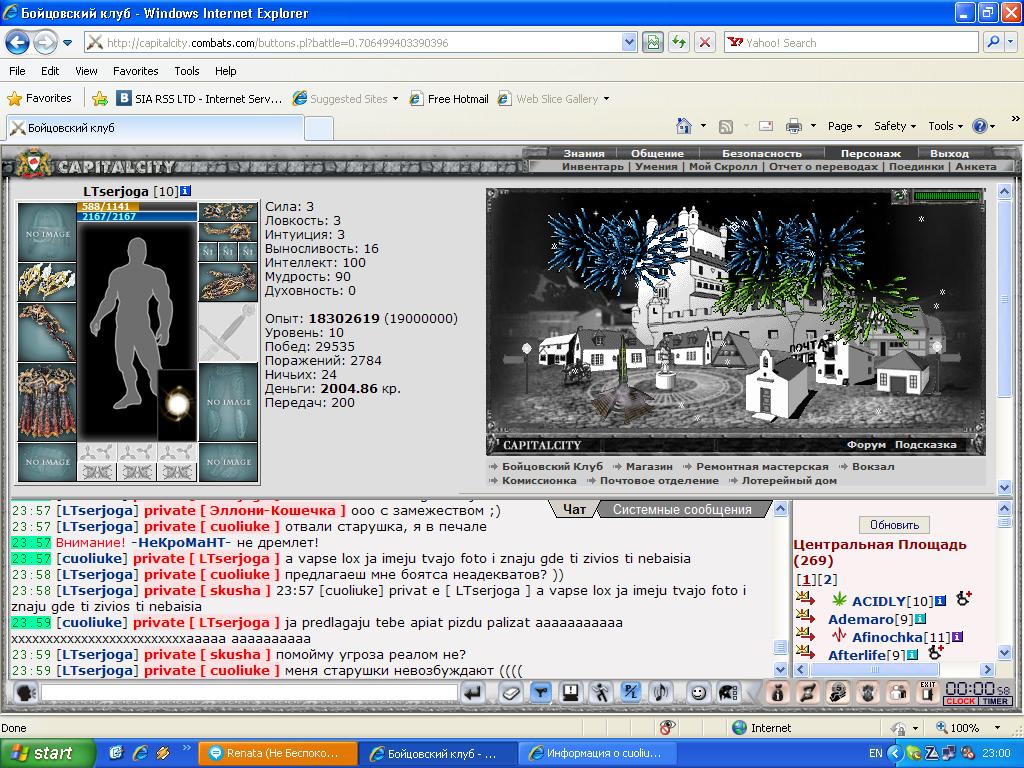Click the red pulse clan icon beside Afinochka

point(839,635)
